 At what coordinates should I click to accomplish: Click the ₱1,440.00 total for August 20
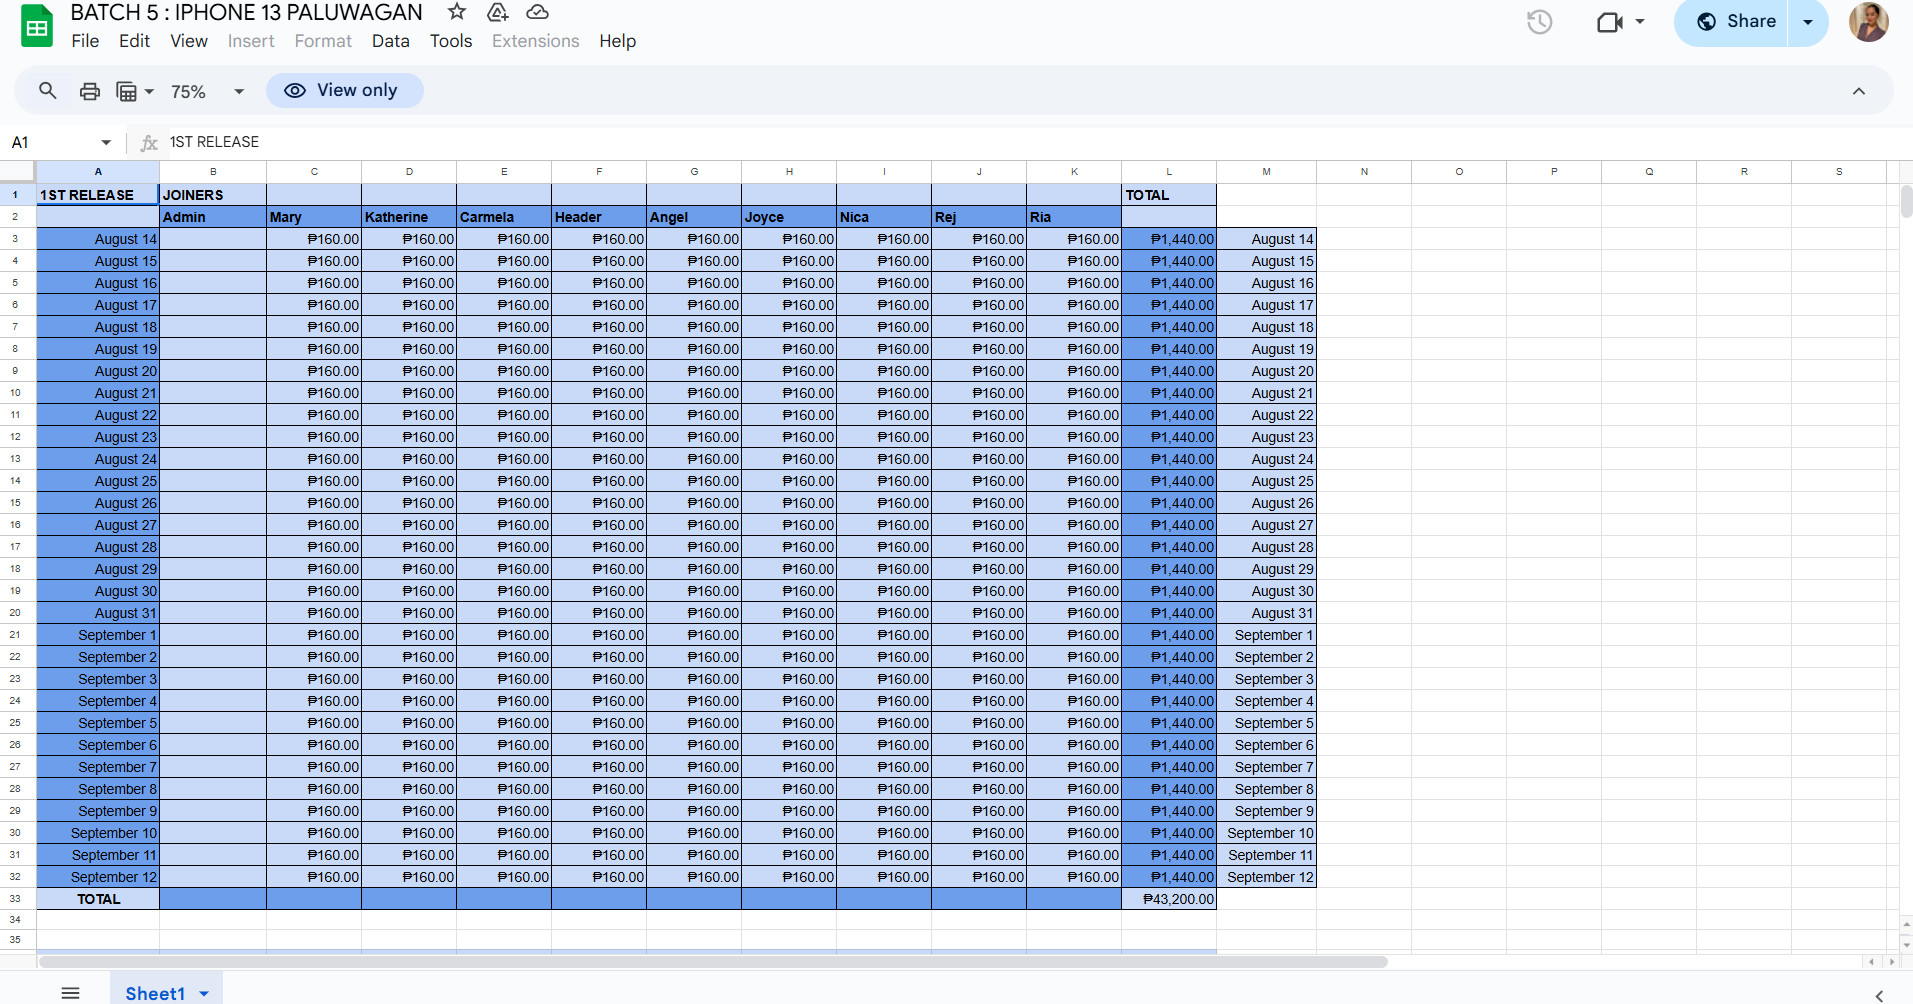(1169, 371)
